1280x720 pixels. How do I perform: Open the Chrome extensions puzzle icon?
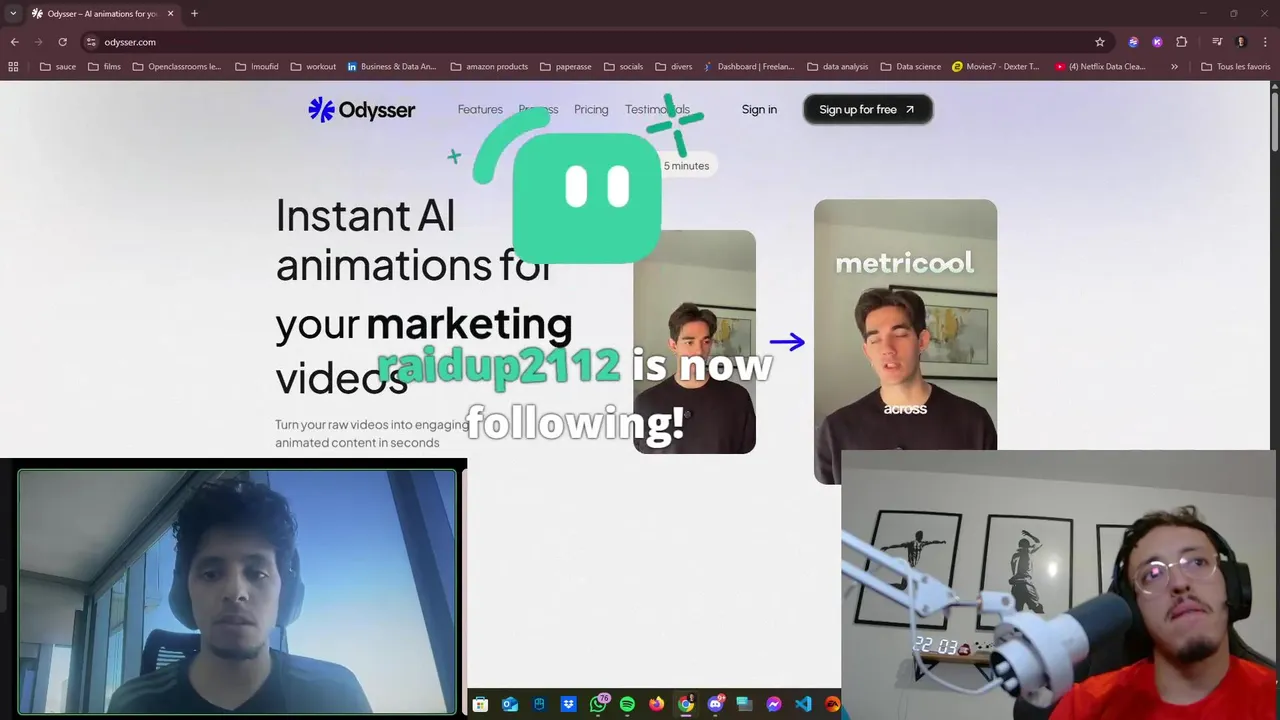pos(1182,42)
